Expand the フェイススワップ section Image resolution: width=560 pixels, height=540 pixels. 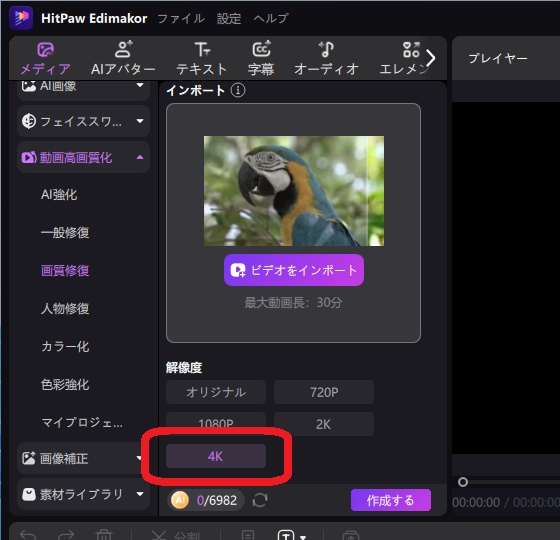(x=83, y=121)
